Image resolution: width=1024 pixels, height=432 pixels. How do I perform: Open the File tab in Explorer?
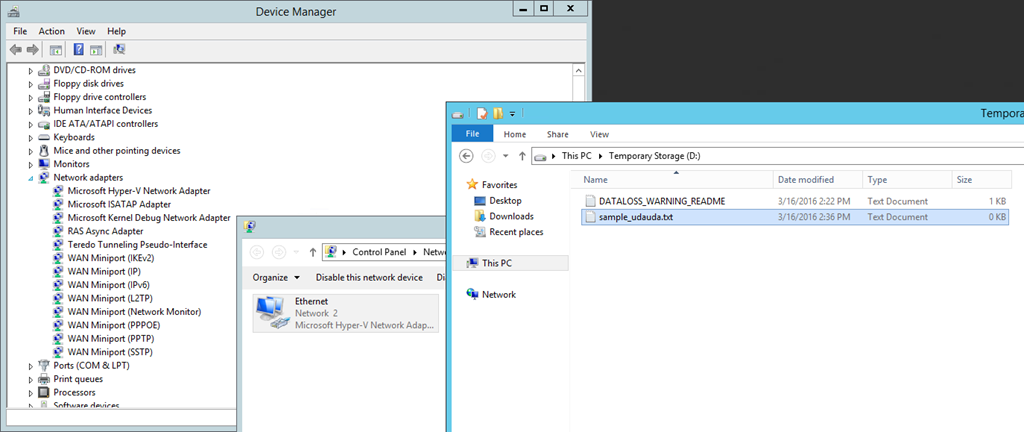(x=472, y=134)
